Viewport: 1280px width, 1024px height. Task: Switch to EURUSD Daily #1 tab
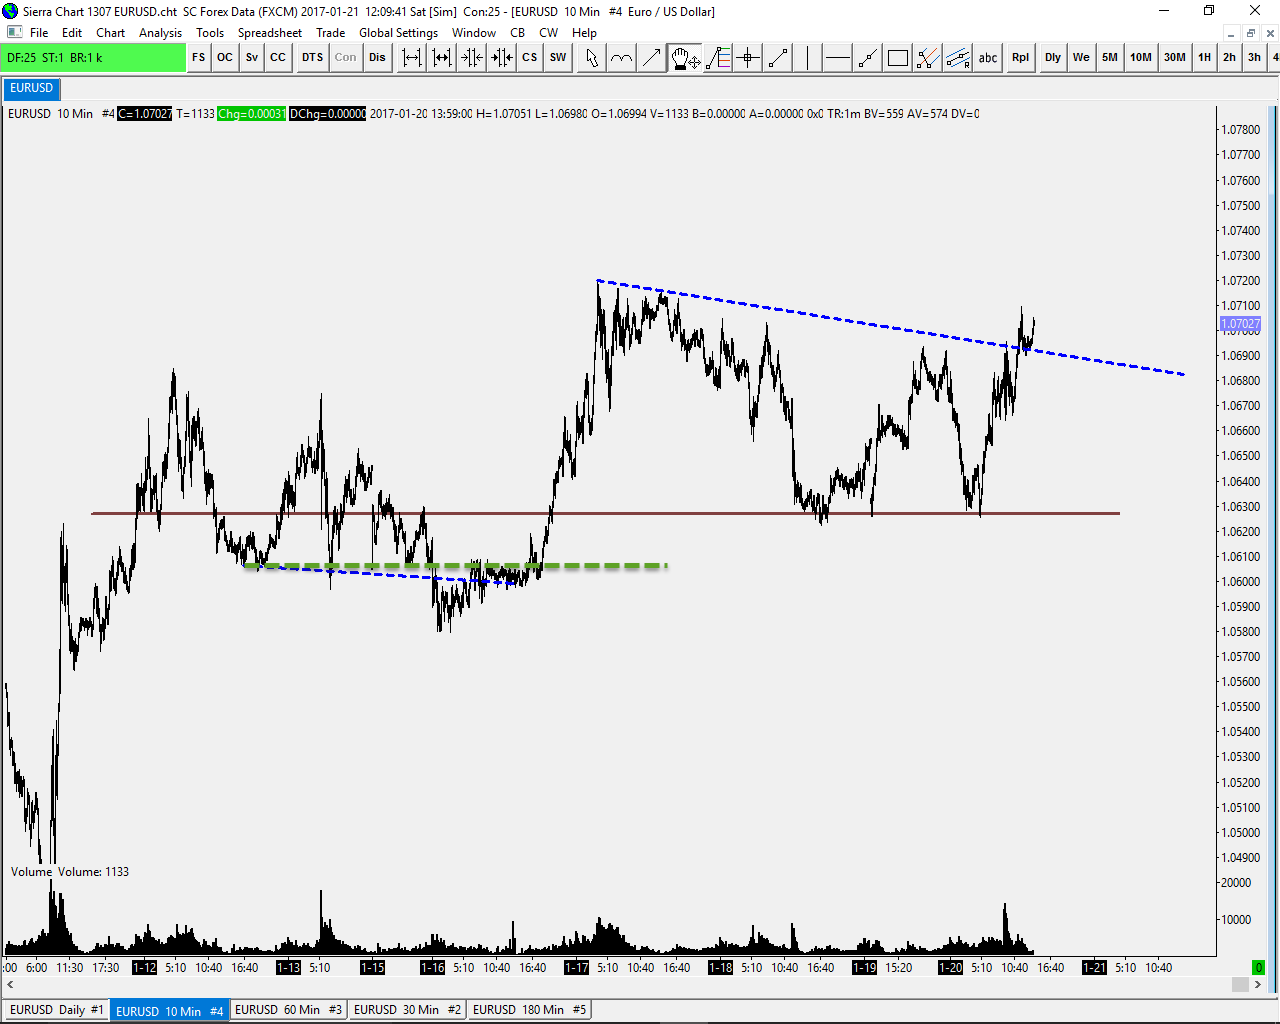[56, 1010]
